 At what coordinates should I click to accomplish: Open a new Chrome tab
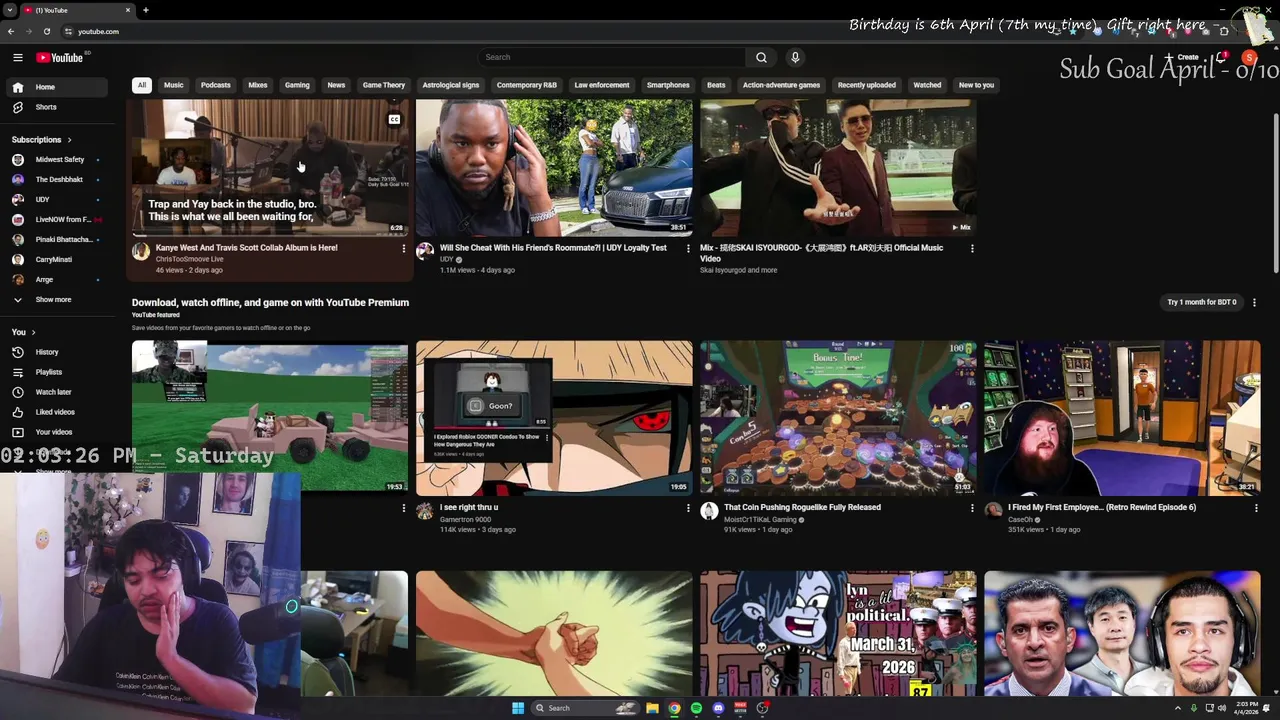[x=146, y=10]
